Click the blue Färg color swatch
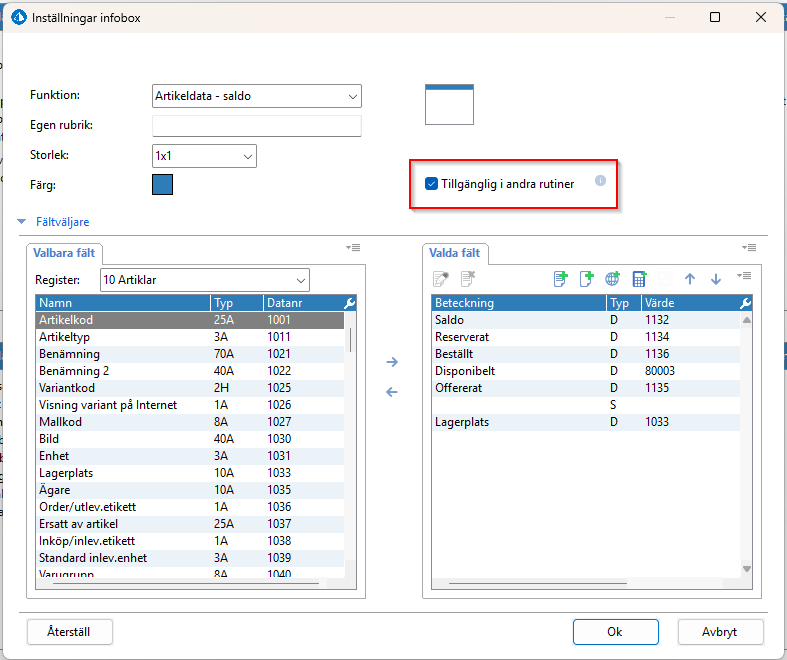This screenshot has height=660, width=787. pos(163,185)
